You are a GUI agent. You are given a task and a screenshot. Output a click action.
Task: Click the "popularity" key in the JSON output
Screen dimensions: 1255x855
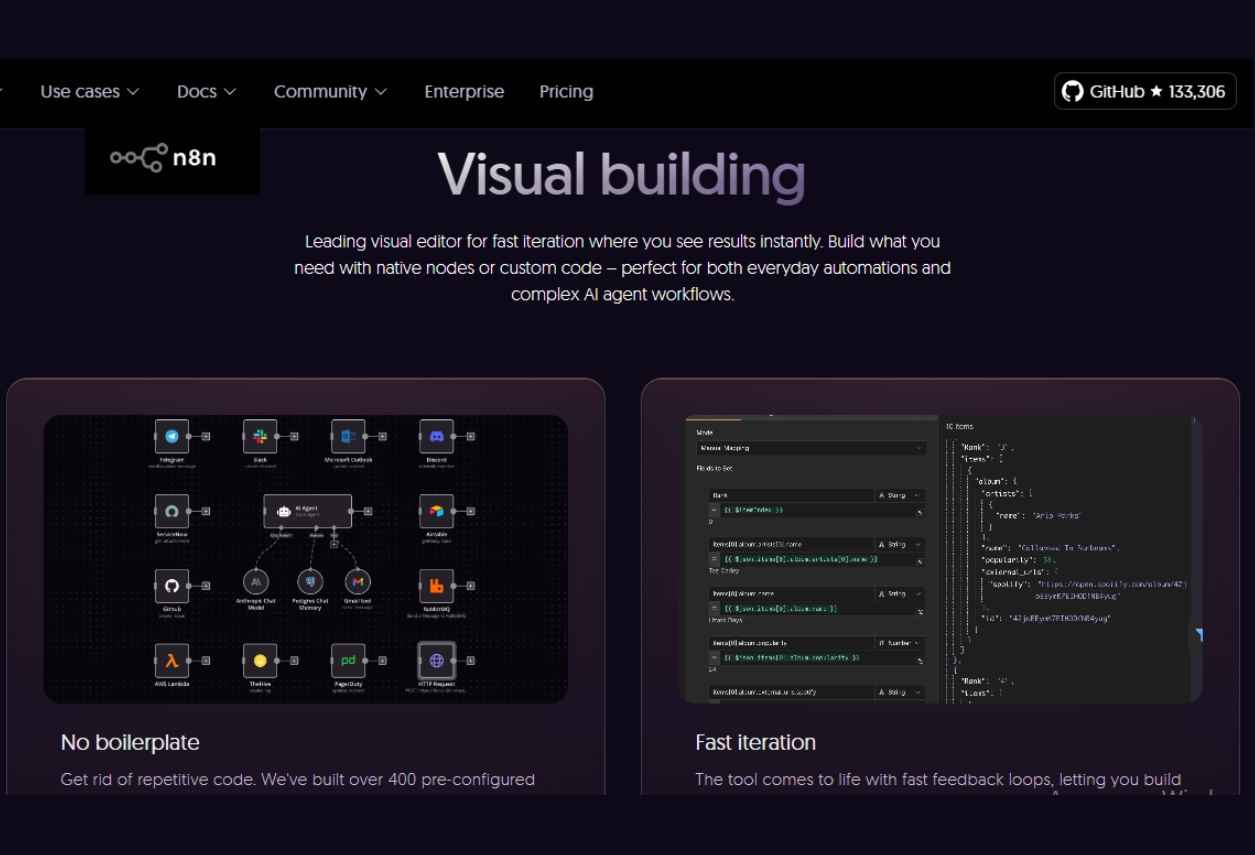1005,561
